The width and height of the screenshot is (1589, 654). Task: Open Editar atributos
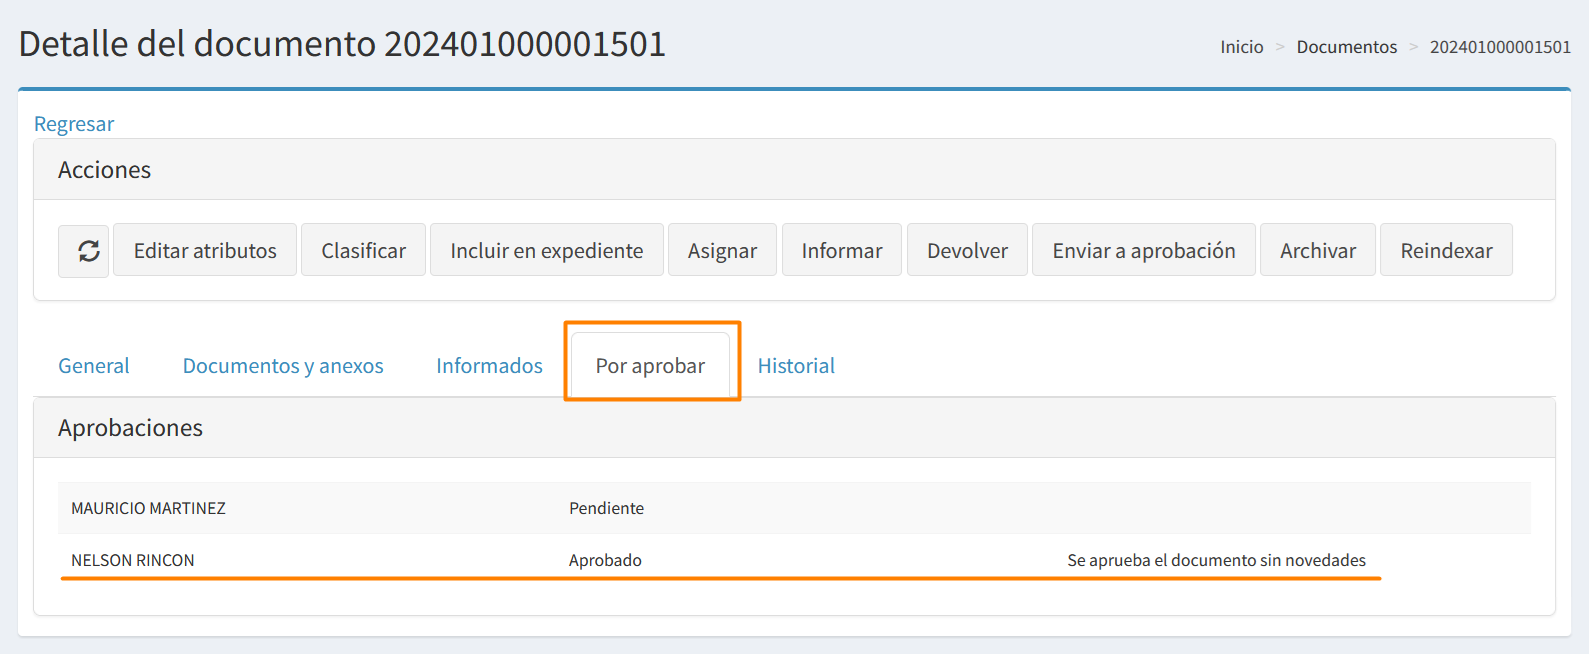tap(205, 250)
